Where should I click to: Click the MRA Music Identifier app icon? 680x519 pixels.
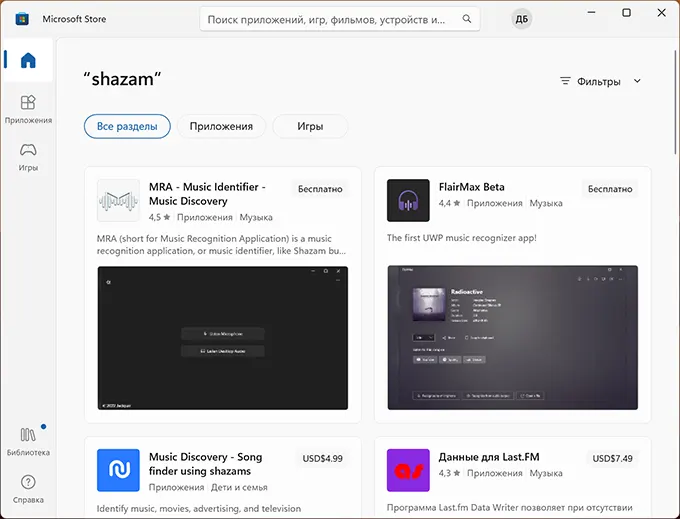tap(118, 200)
